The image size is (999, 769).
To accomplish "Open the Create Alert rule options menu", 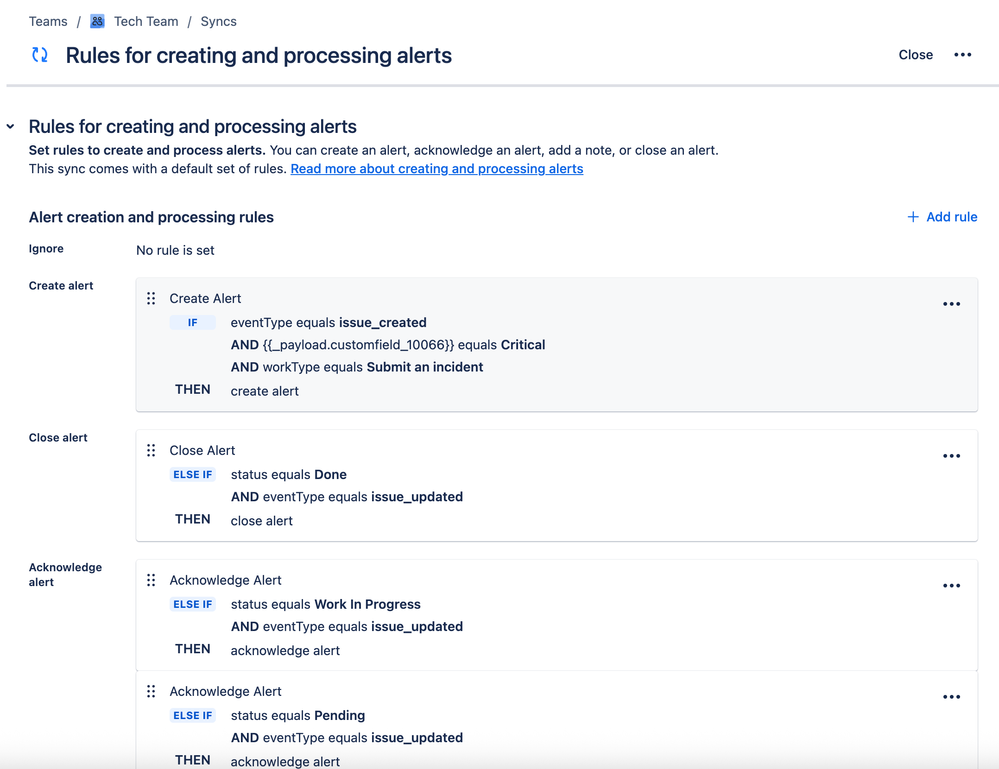I will (951, 304).
